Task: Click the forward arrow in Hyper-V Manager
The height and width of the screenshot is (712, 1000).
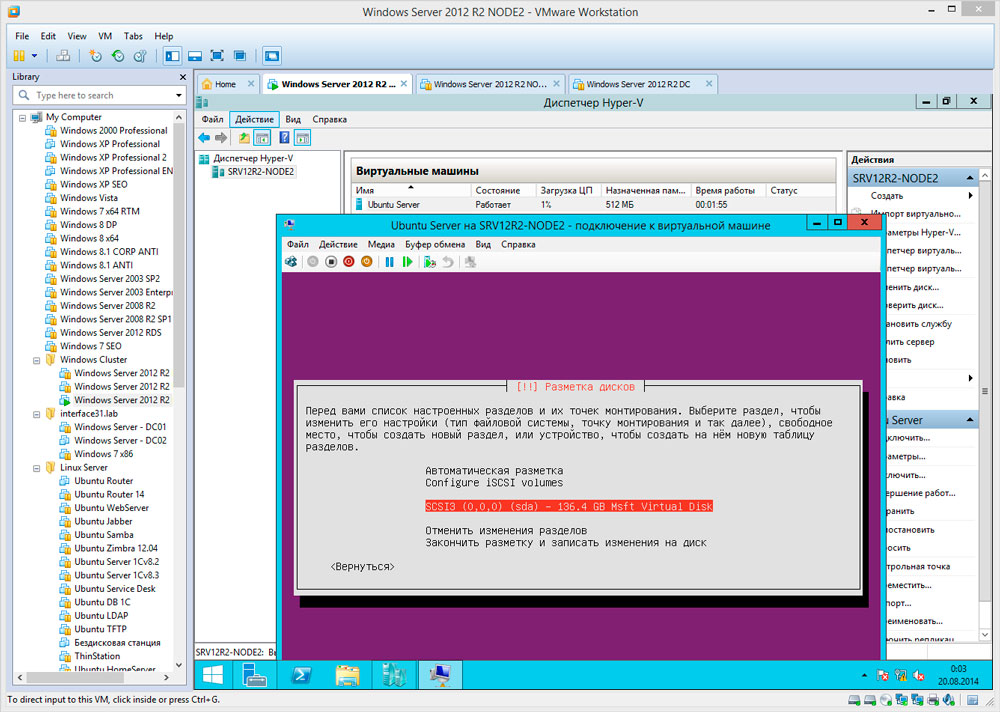Action: coord(221,138)
